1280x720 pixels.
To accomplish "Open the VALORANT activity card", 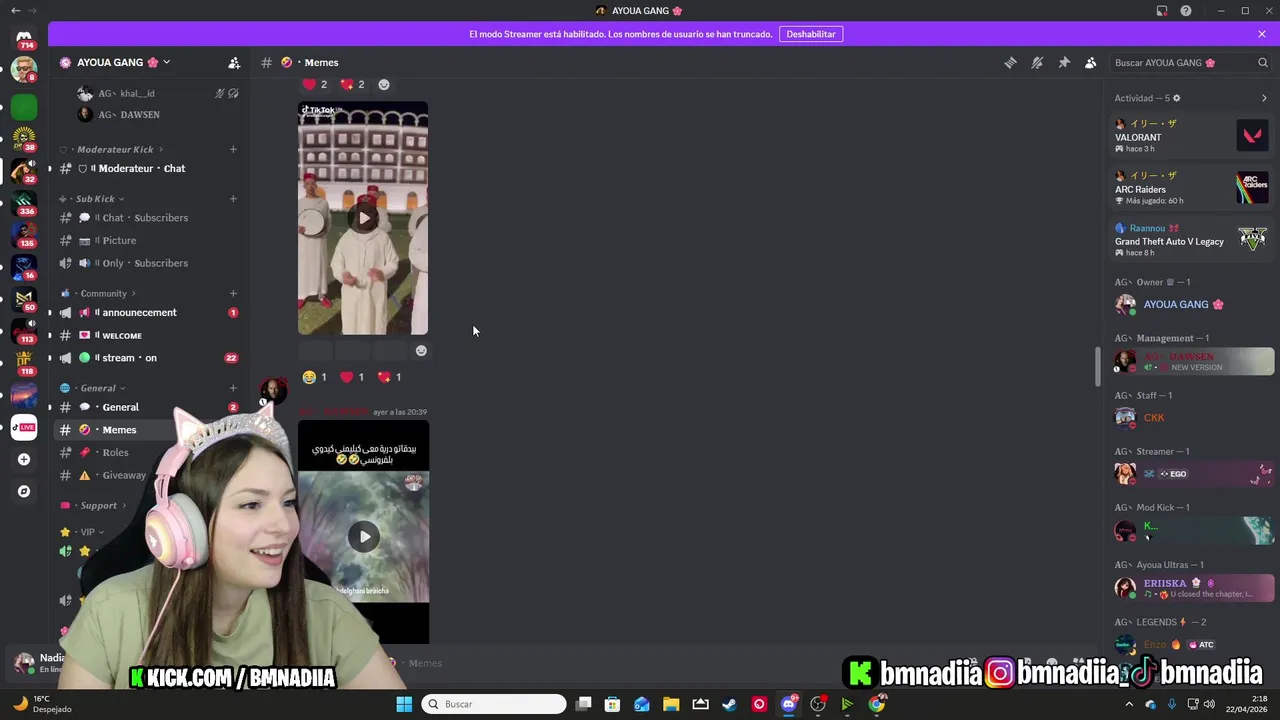I will 1192,135.
